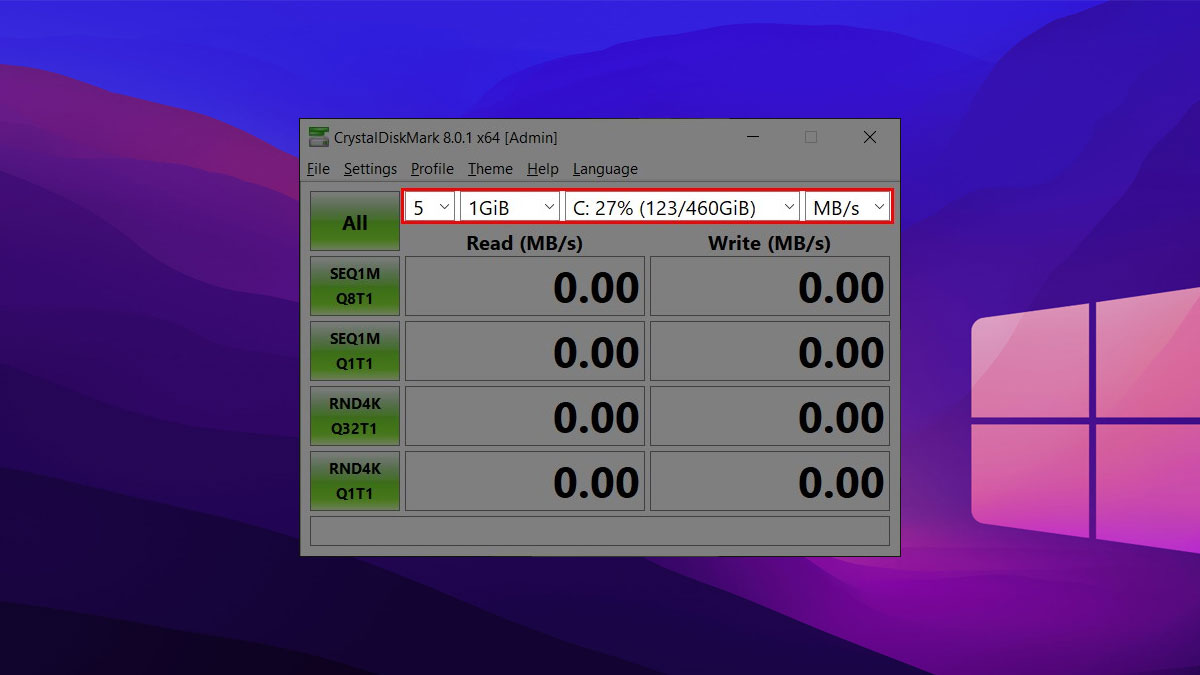Select the RND4K Q1T1 read result value
The height and width of the screenshot is (675, 1200).
tap(525, 481)
